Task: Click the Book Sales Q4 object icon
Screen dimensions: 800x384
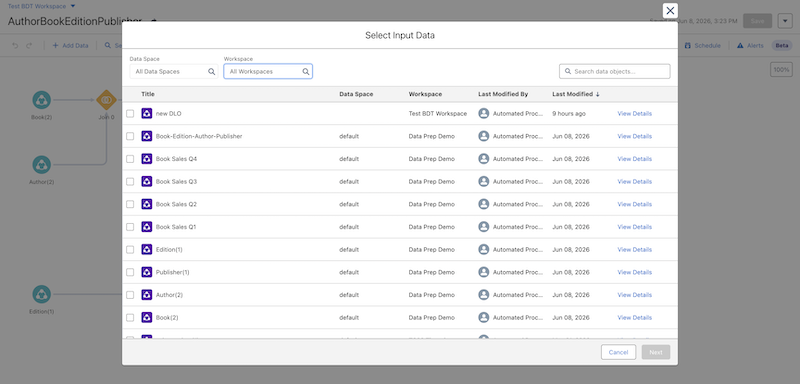Action: 147,159
